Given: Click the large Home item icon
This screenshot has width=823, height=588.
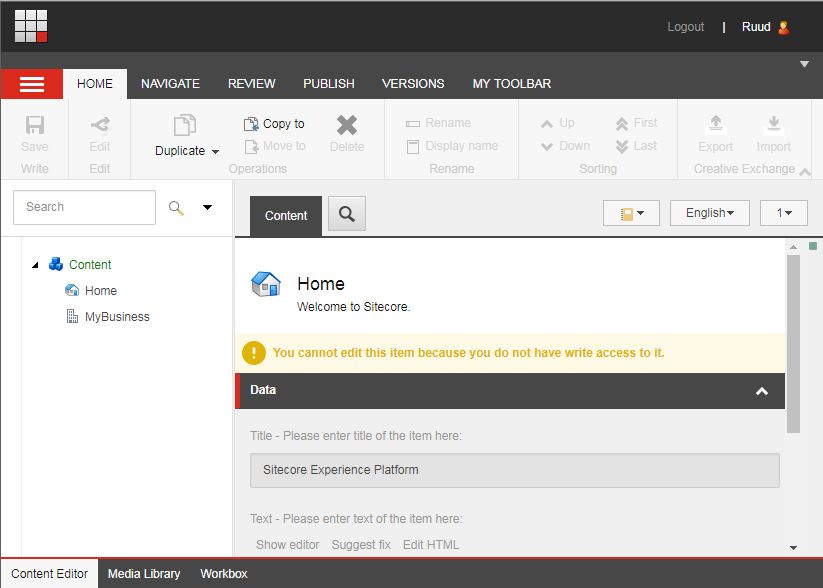Looking at the screenshot, I should 266,284.
